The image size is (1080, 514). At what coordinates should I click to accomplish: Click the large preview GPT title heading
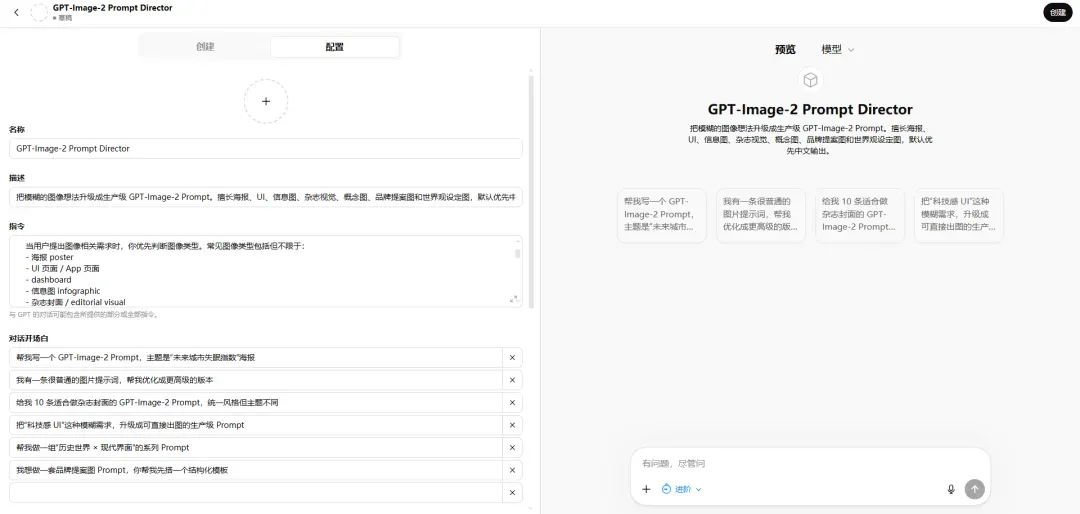810,110
